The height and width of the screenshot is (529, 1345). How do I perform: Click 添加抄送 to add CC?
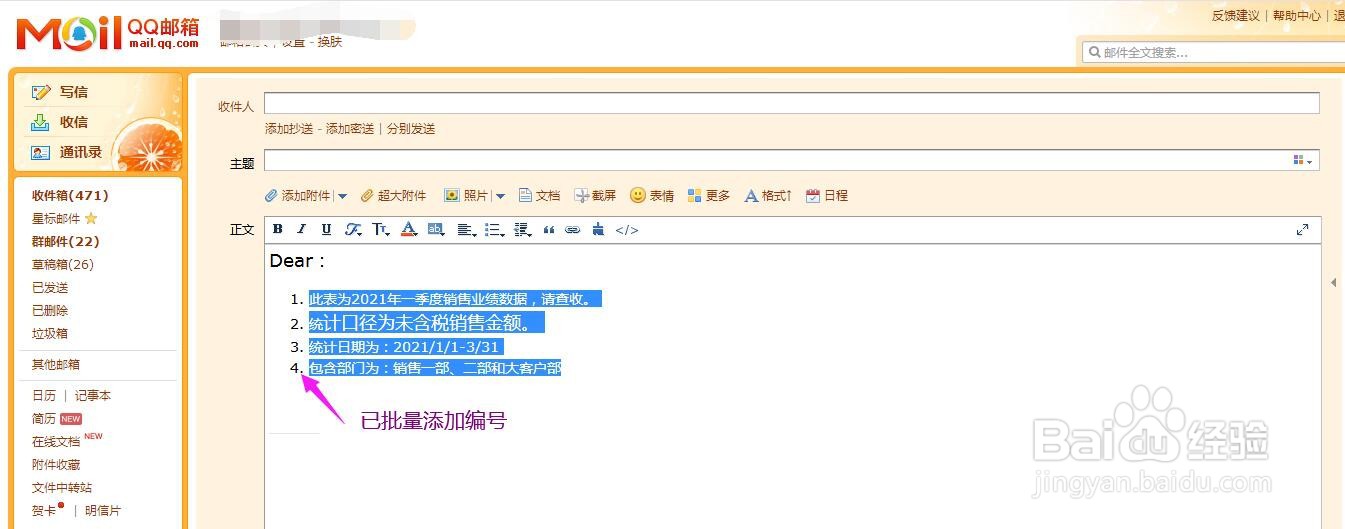(289, 129)
